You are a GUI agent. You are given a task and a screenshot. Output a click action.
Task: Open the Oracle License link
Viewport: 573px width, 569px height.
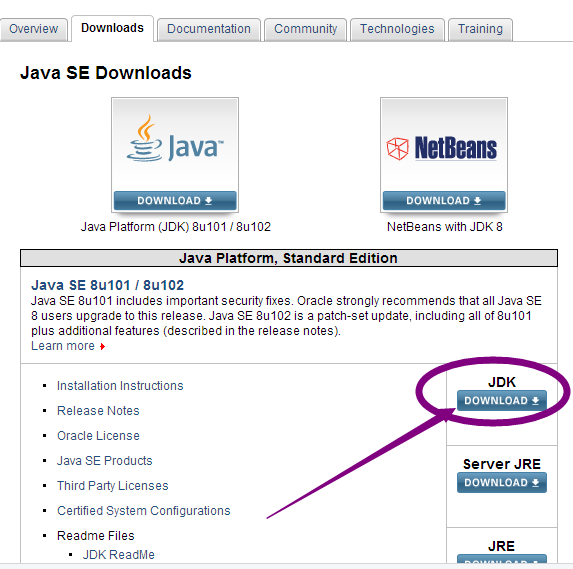[x=98, y=436]
